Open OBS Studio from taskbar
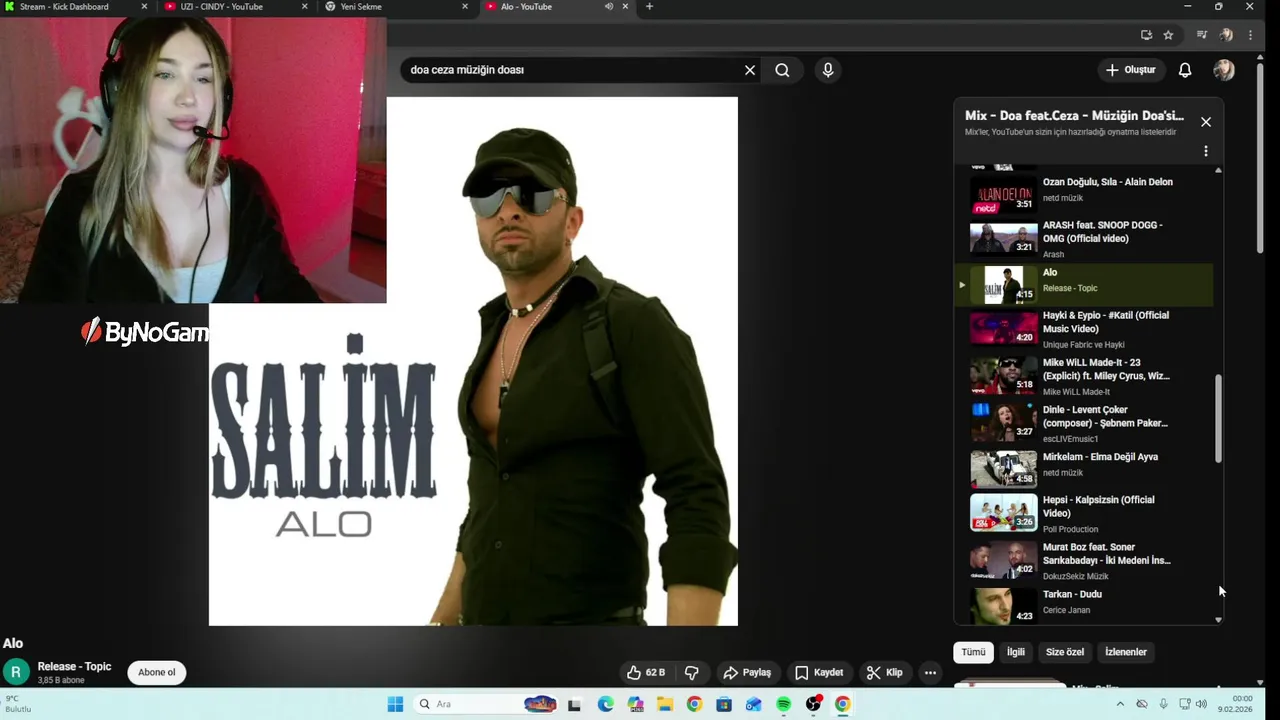Viewport: 1280px width, 720px height. (814, 704)
